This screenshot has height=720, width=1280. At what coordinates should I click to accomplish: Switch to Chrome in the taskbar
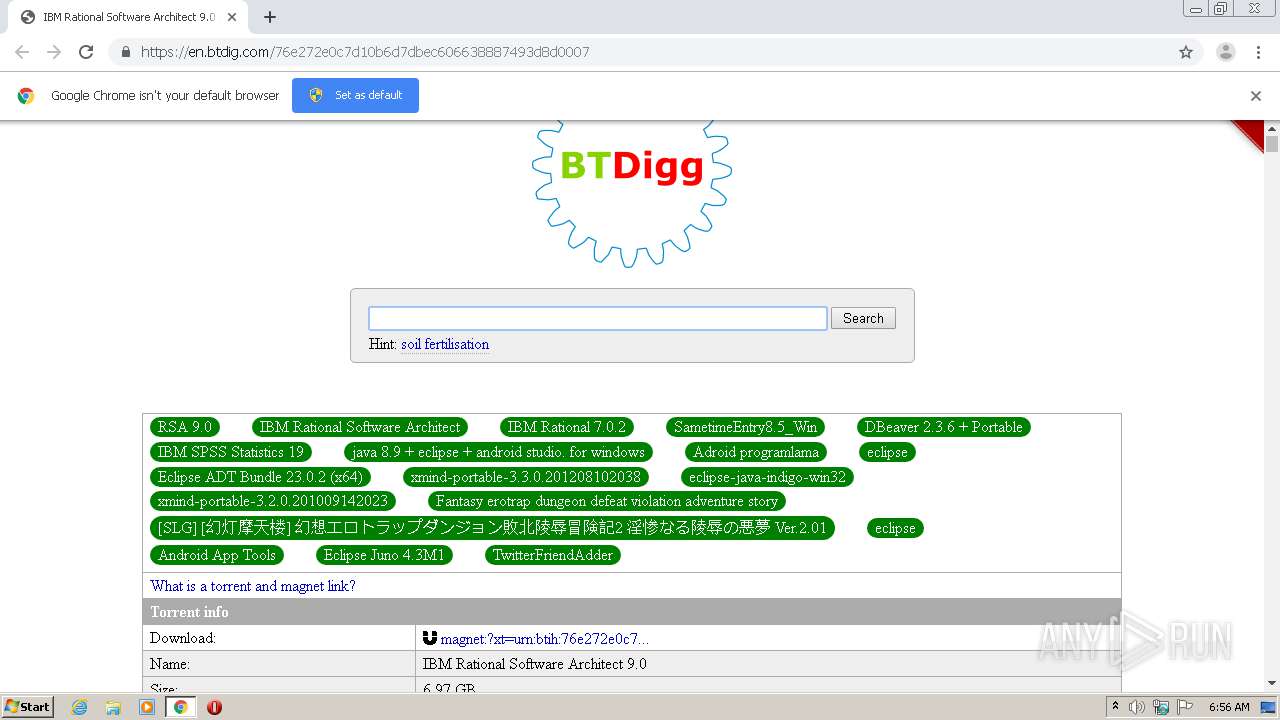pyautogui.click(x=181, y=707)
